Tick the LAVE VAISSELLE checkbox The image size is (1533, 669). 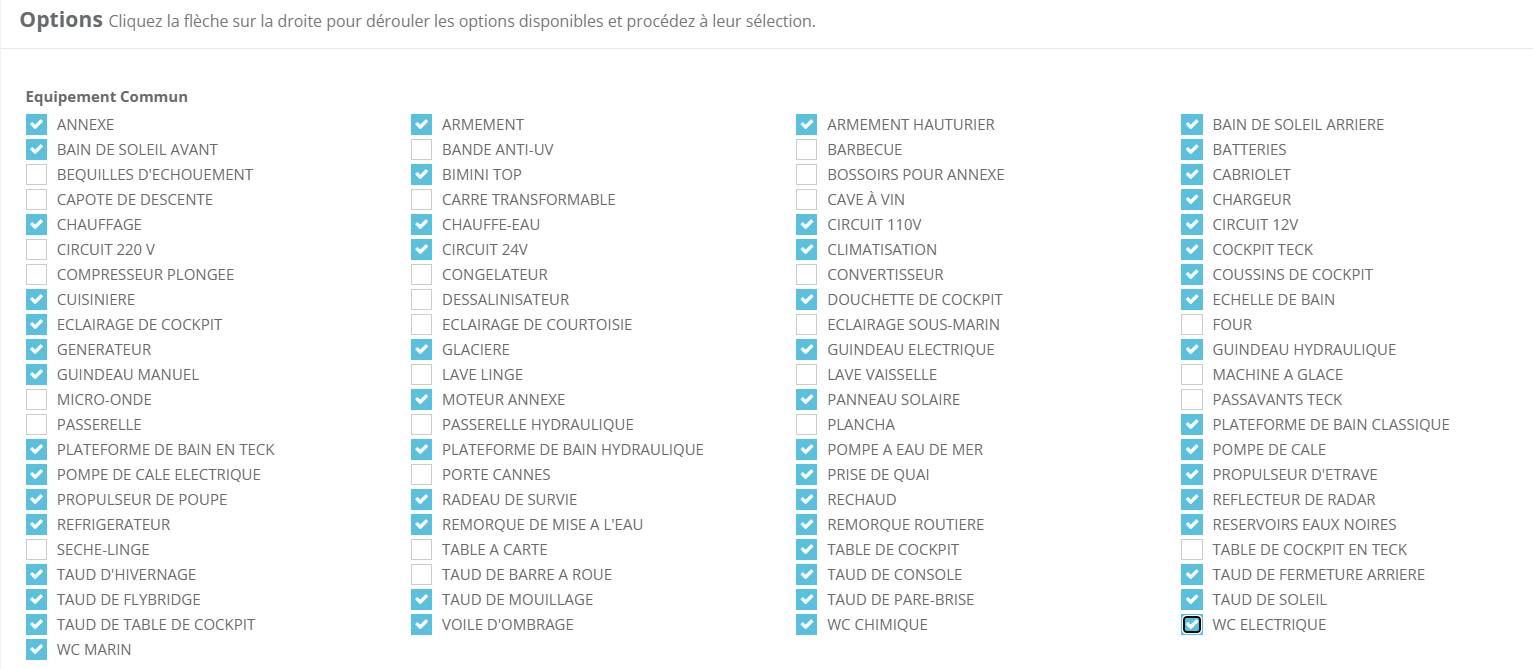807,375
